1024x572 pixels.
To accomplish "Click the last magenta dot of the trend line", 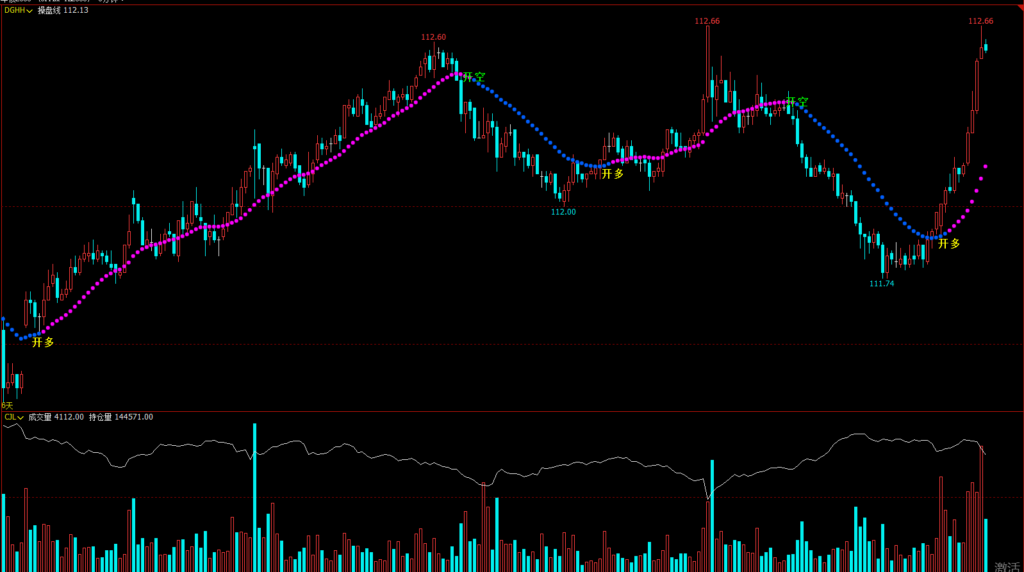I will [x=986, y=166].
